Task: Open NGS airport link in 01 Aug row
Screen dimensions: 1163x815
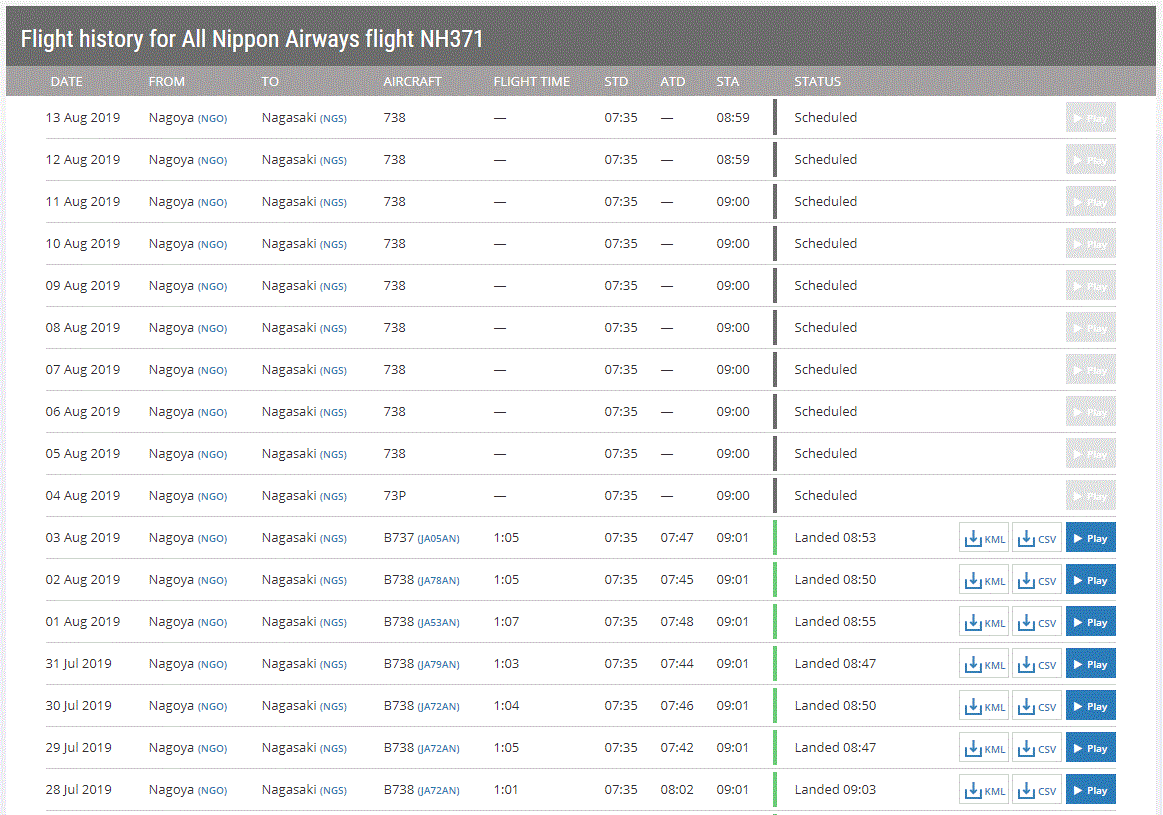Action: point(333,623)
